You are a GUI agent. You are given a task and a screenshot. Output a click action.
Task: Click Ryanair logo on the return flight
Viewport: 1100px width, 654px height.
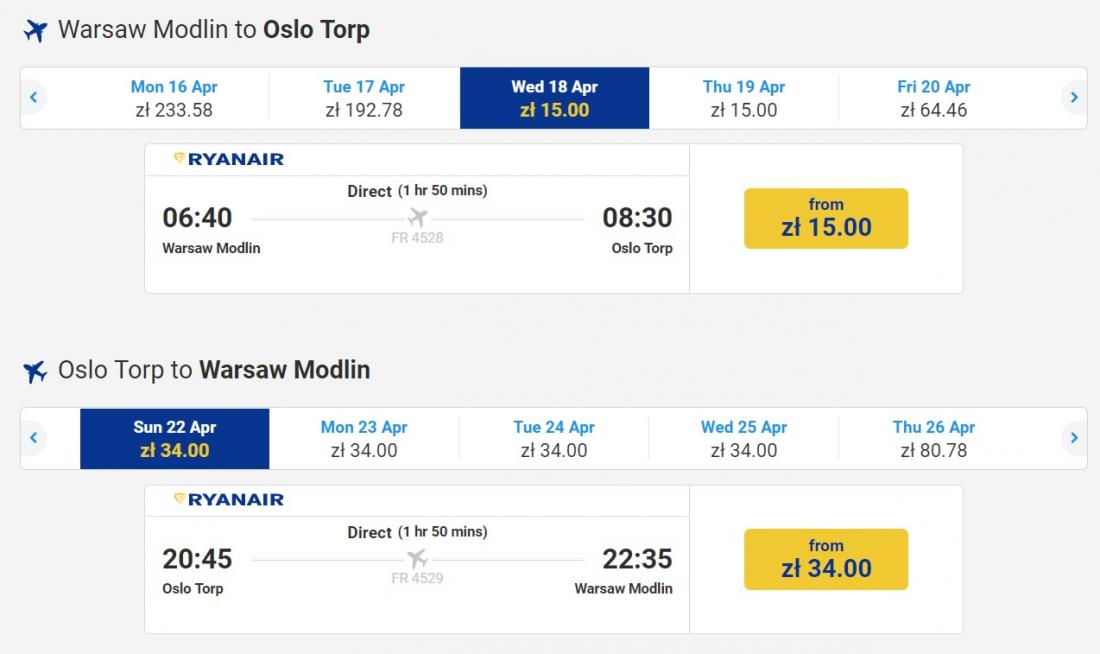click(229, 499)
